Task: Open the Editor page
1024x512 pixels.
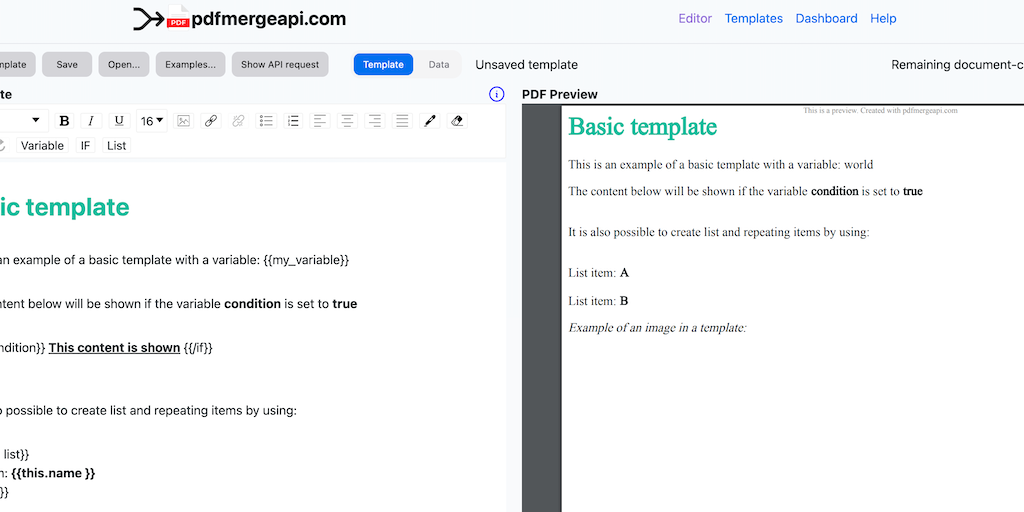Action: (695, 18)
